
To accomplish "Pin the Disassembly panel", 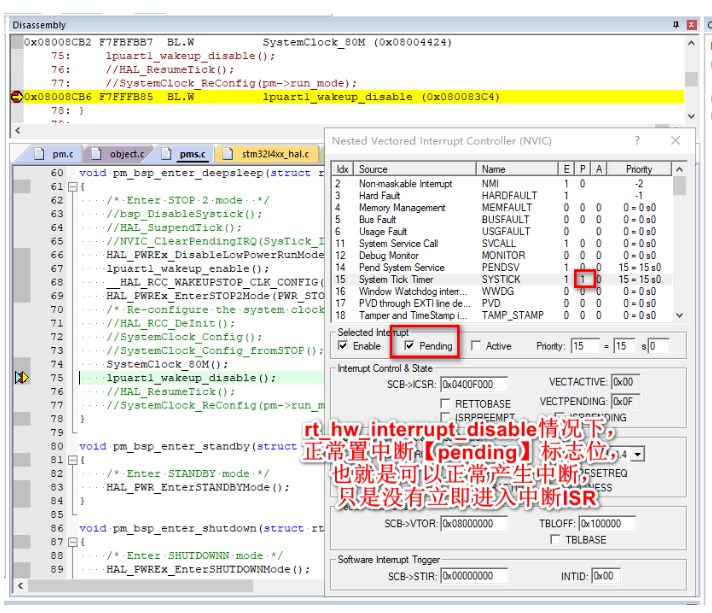I will pos(676,25).
